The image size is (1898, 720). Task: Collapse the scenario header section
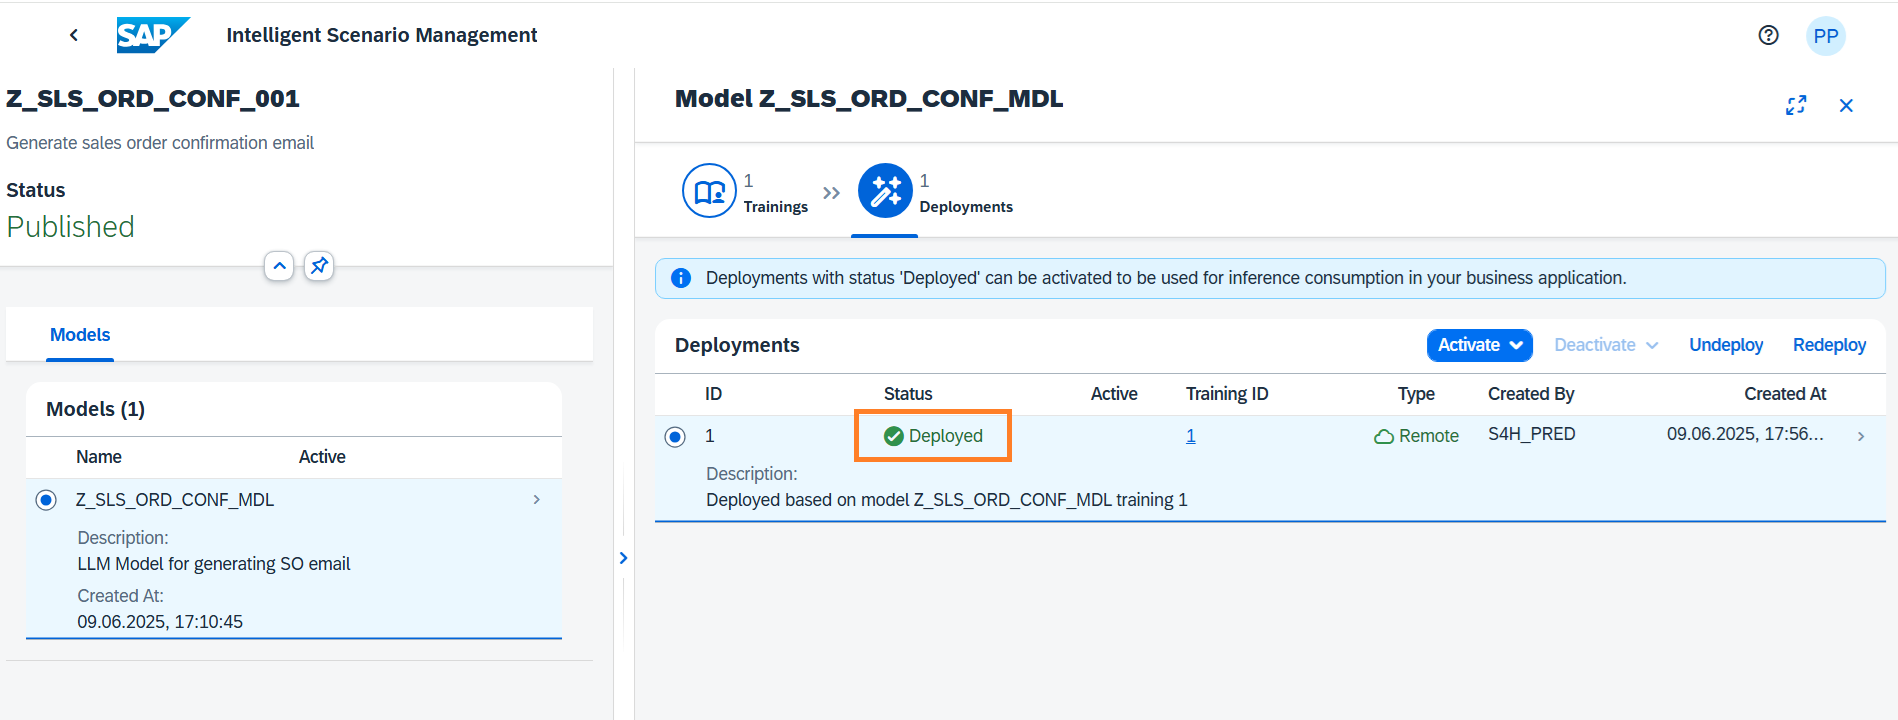click(x=279, y=266)
